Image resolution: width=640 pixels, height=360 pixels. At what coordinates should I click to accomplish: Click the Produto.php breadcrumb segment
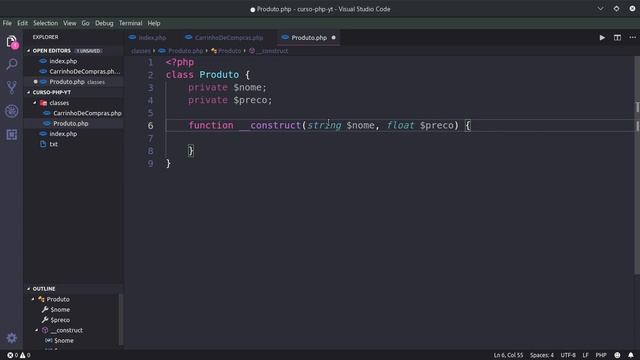click(185, 51)
